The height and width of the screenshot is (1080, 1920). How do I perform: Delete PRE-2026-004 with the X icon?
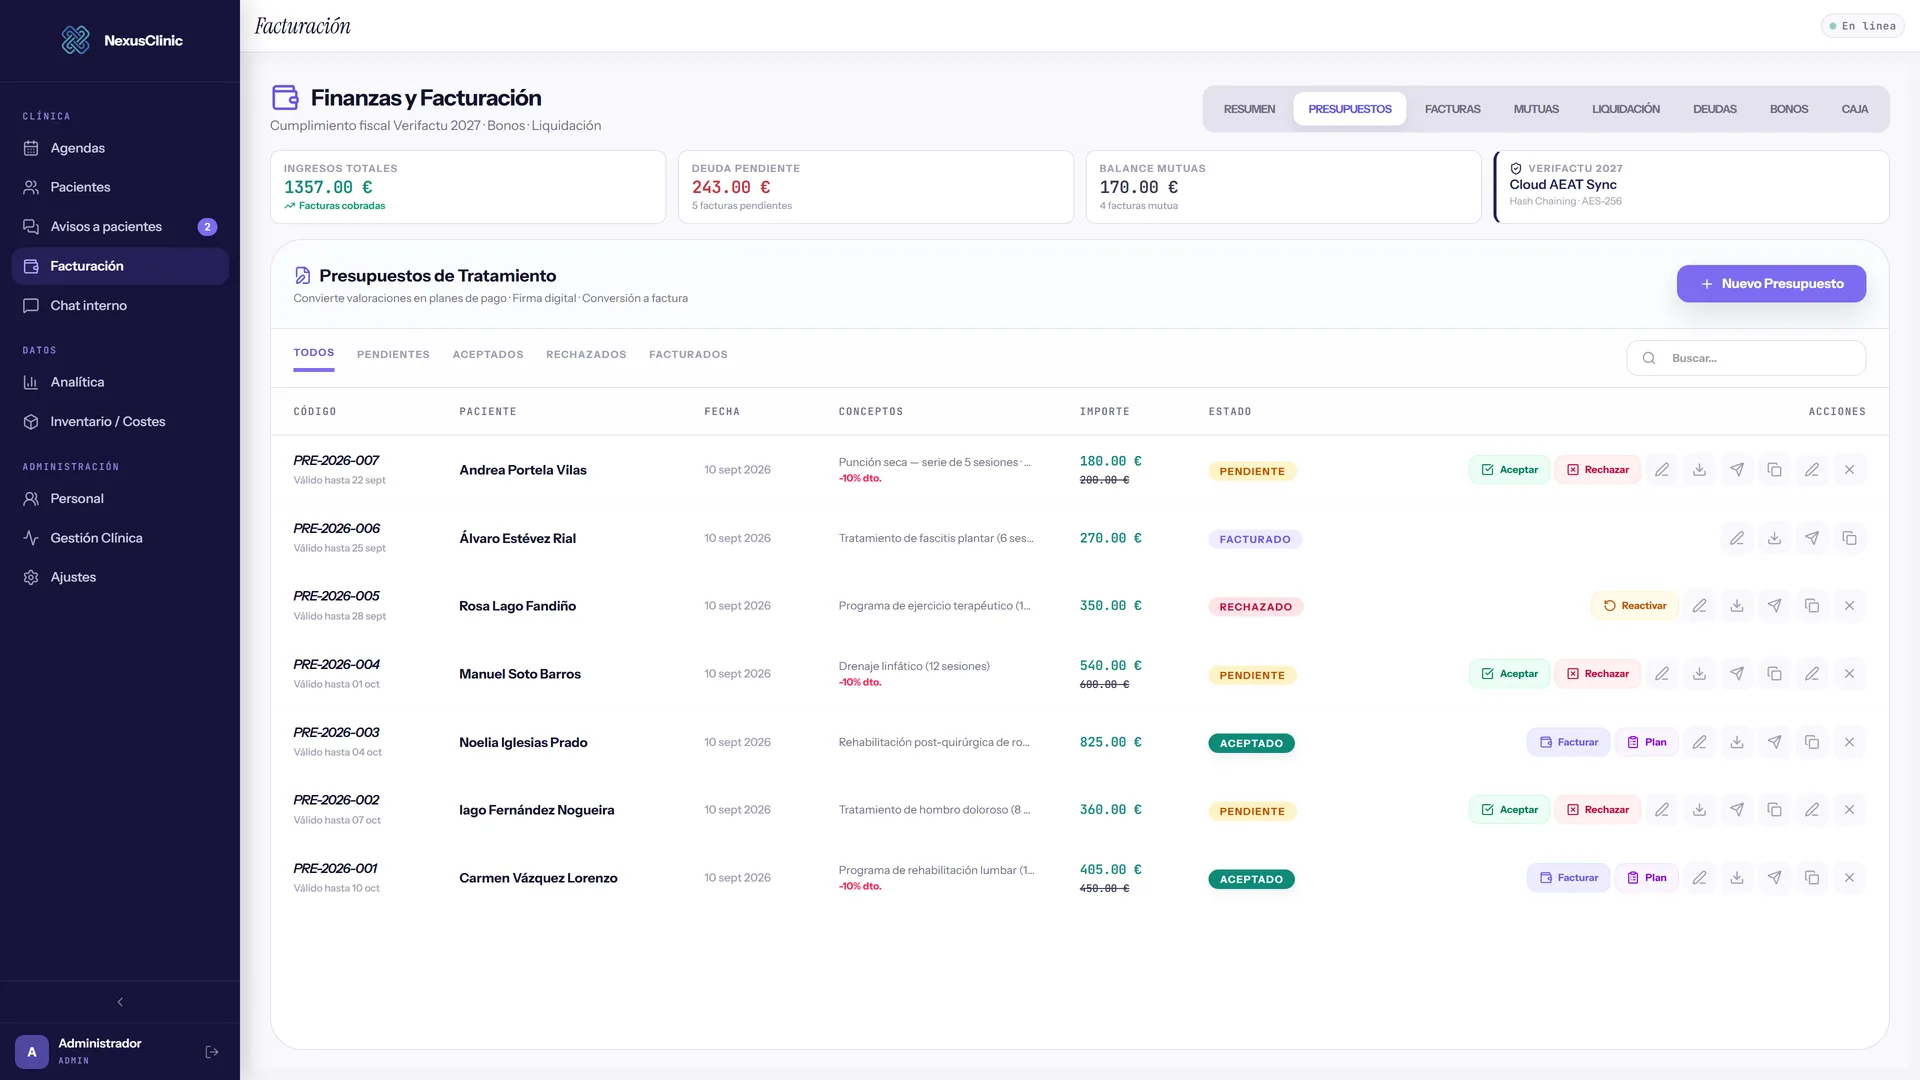1849,674
